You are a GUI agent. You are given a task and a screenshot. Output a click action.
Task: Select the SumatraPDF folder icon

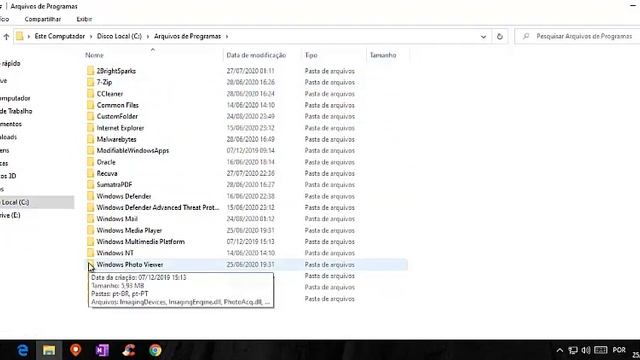click(90, 184)
